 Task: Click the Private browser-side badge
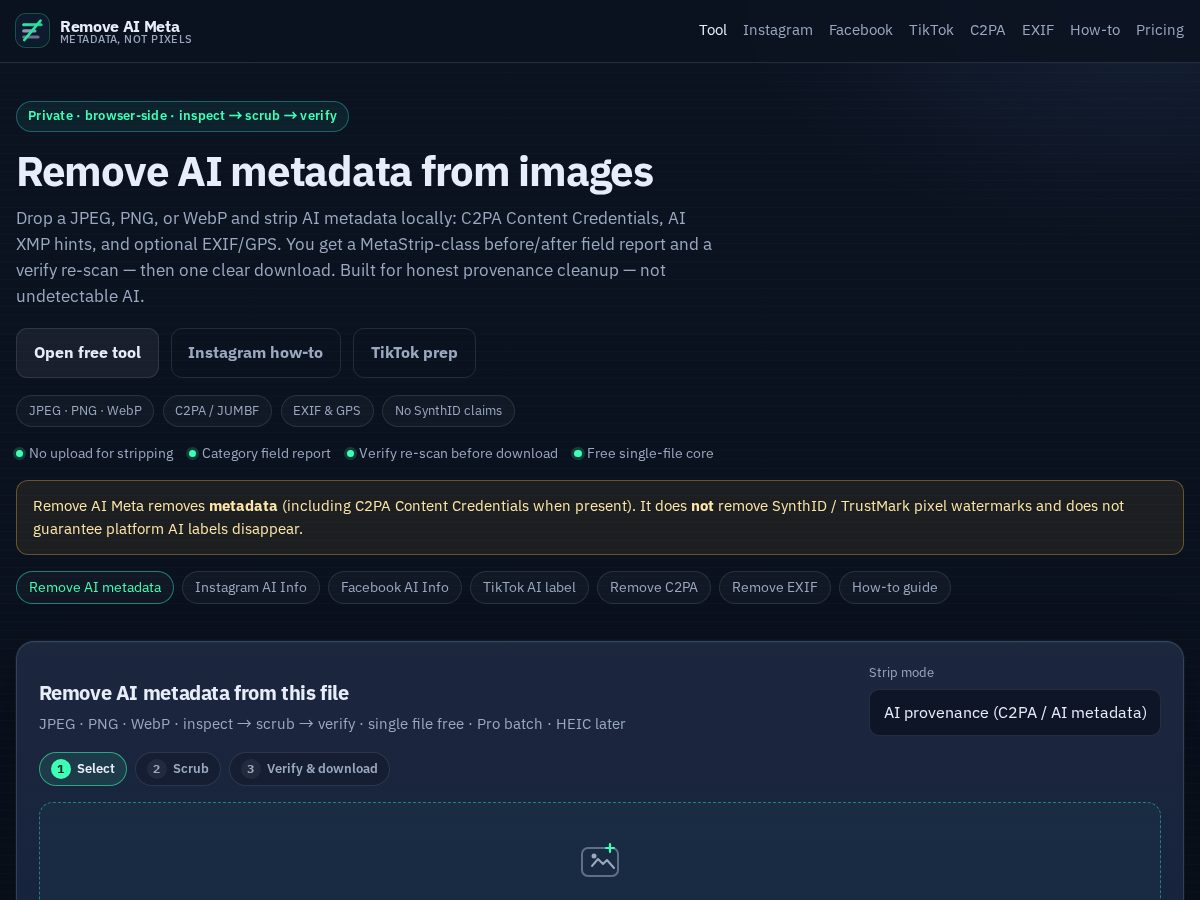[x=182, y=116]
